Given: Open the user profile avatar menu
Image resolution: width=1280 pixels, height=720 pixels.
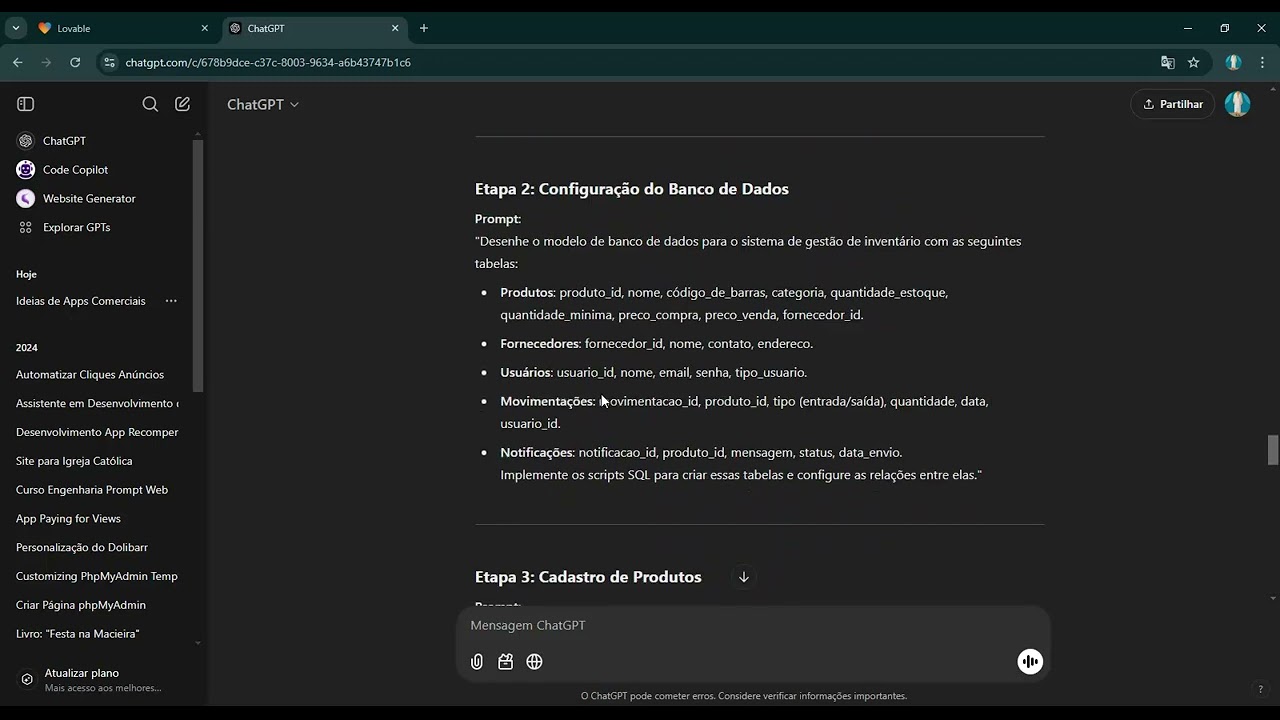Looking at the screenshot, I should click(1238, 104).
